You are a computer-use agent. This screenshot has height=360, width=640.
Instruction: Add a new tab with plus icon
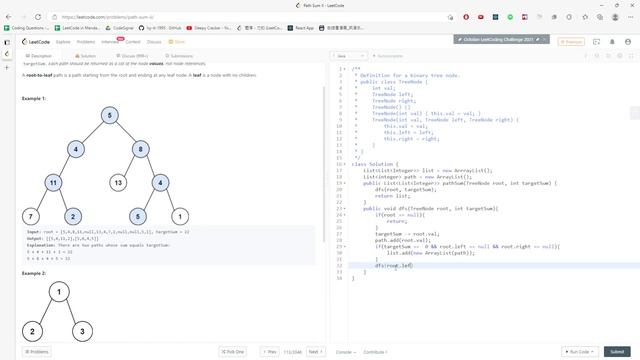tap(7, 67)
